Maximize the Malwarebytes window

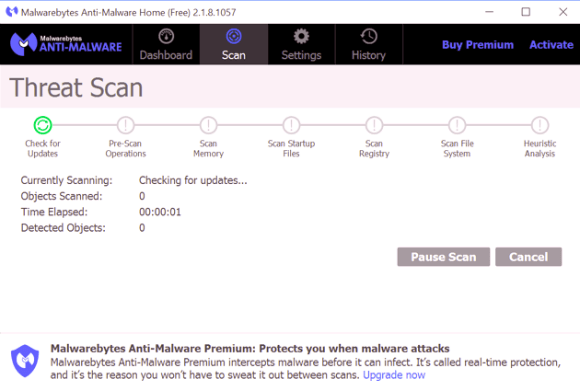point(526,12)
